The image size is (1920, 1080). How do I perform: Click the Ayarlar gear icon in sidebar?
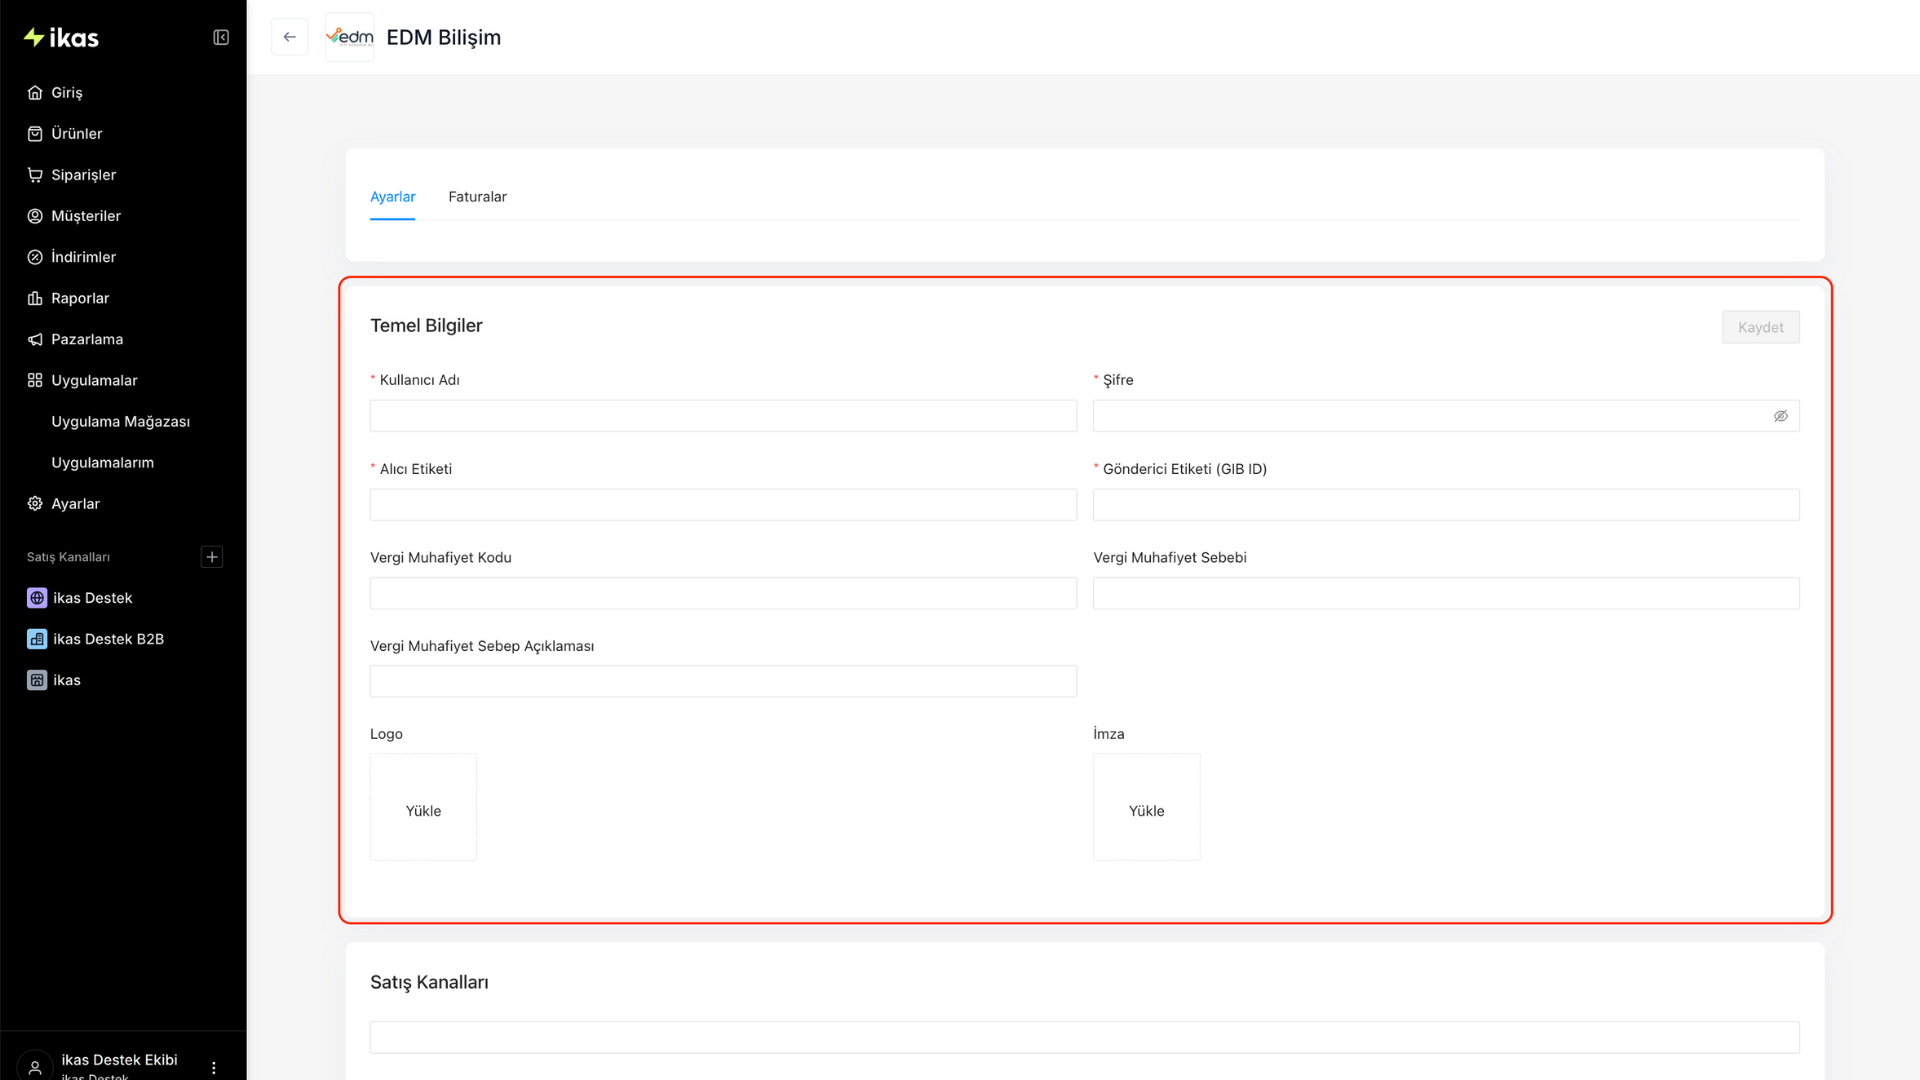(35, 504)
